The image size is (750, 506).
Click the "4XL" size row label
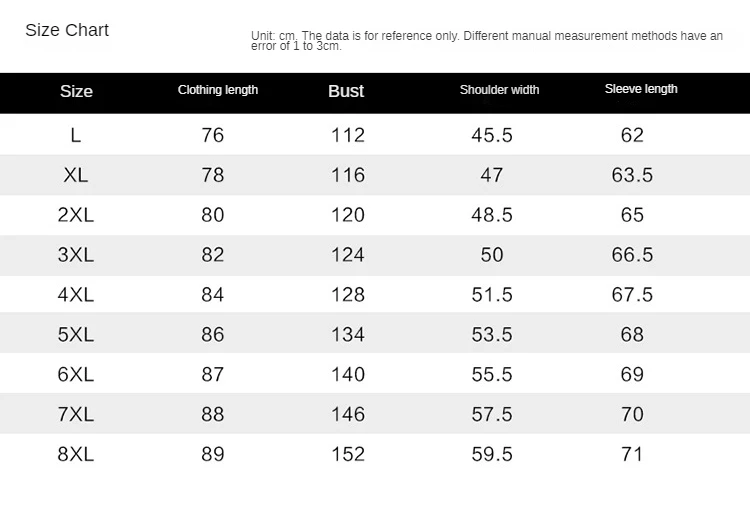76,295
